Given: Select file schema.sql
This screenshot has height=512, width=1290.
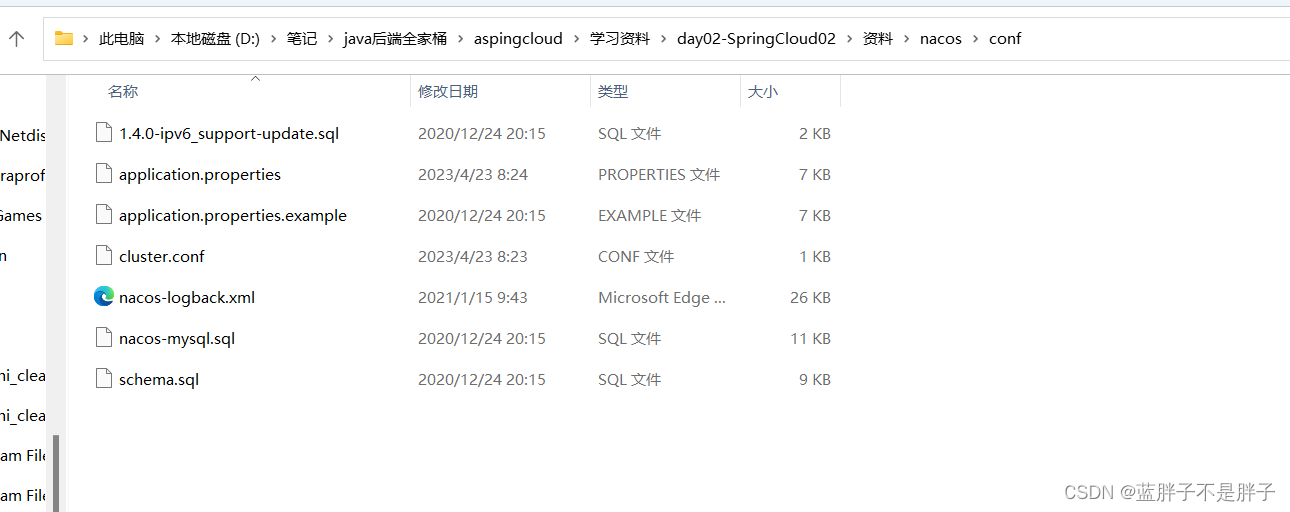Looking at the screenshot, I should coord(159,379).
